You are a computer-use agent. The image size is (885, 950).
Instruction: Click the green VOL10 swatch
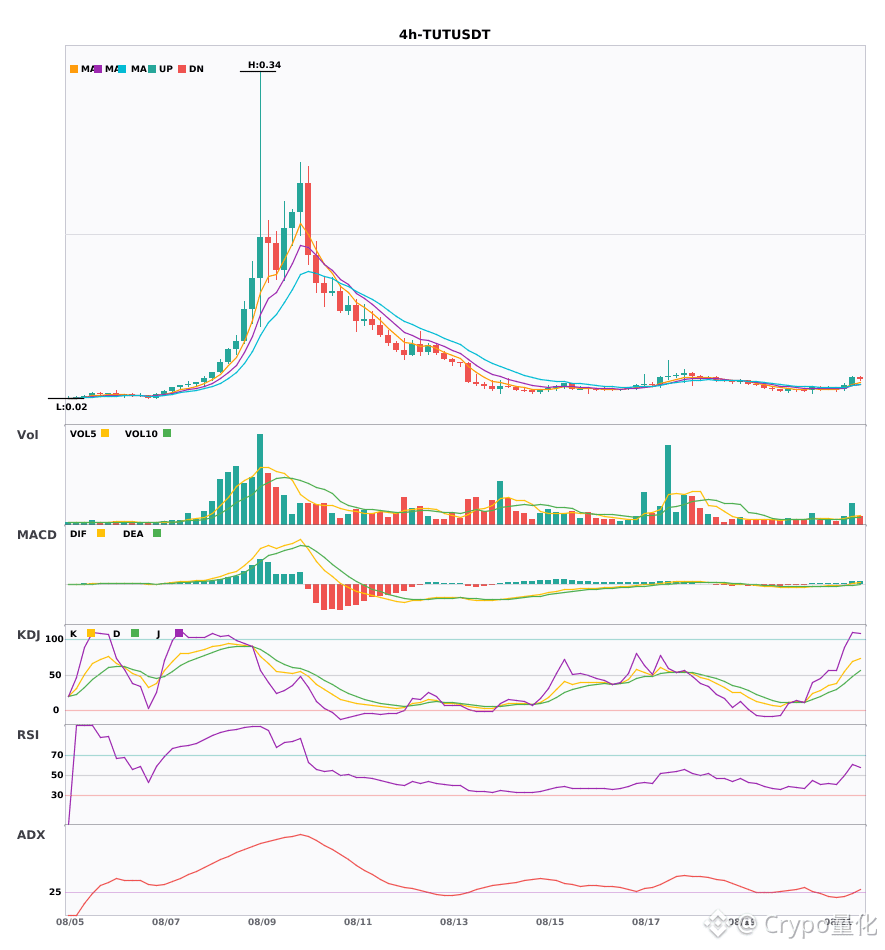tap(167, 433)
